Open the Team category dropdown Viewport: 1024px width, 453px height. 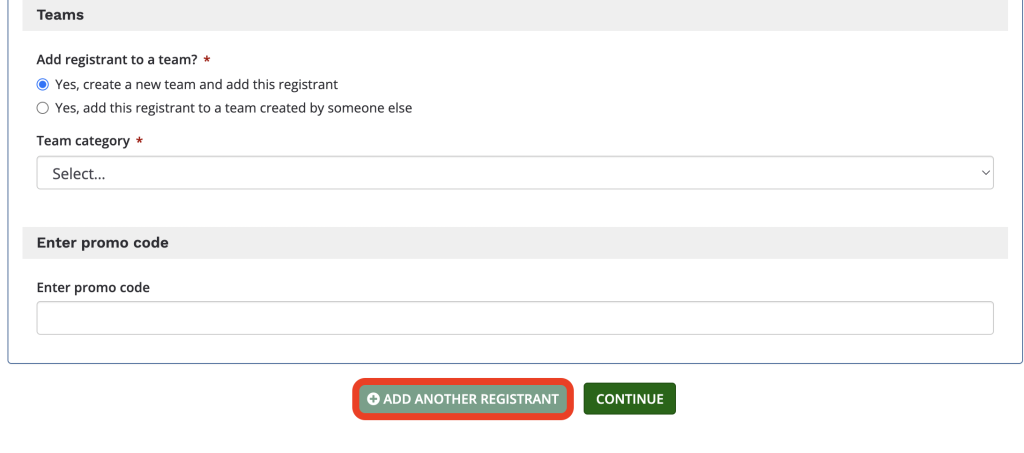click(x=515, y=173)
